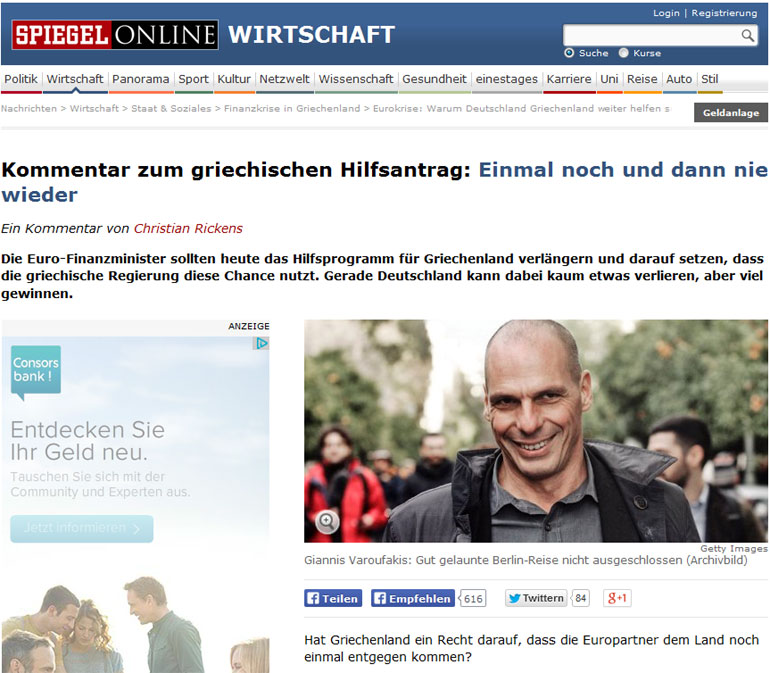Open the Politik menu section
The height and width of the screenshot is (673, 770).
click(21, 79)
